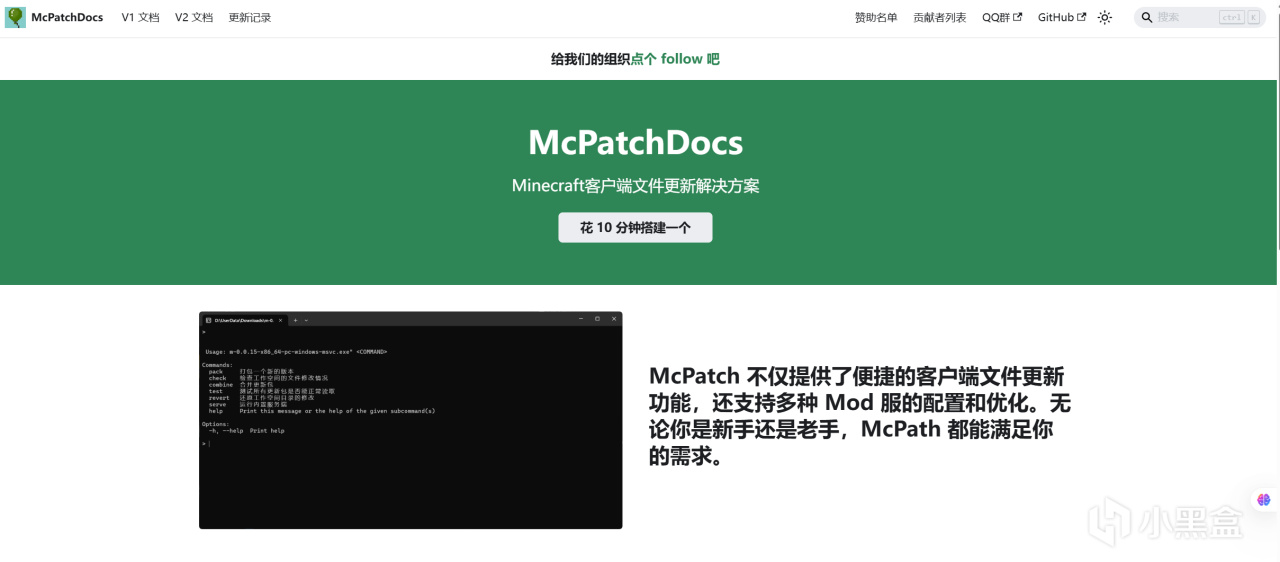Click the McPatch feature description paragraph

(x=860, y=416)
